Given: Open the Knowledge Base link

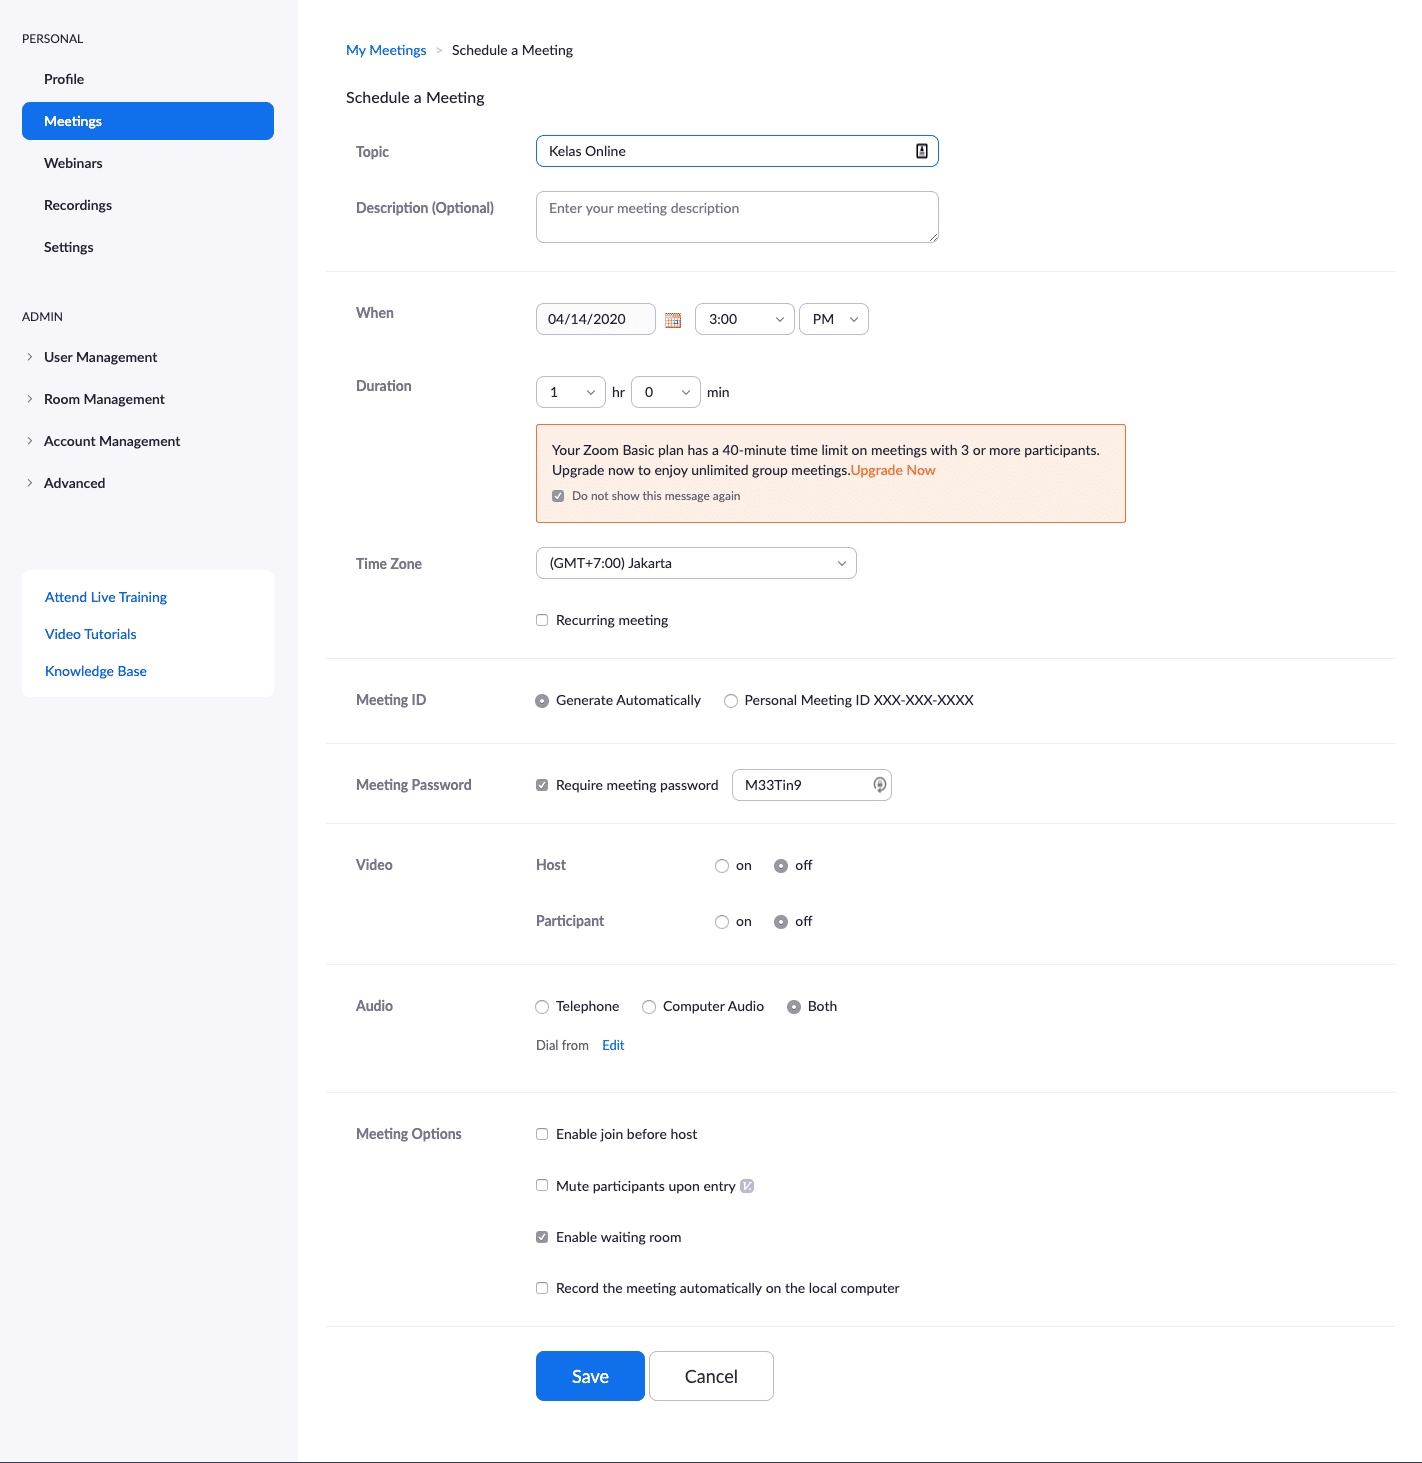Looking at the screenshot, I should (96, 671).
